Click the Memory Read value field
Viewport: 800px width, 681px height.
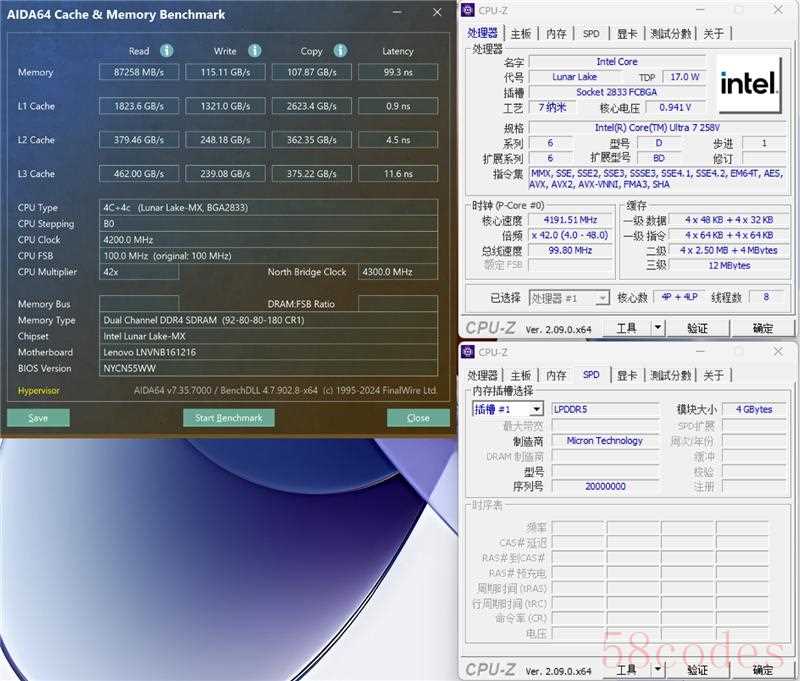point(139,72)
